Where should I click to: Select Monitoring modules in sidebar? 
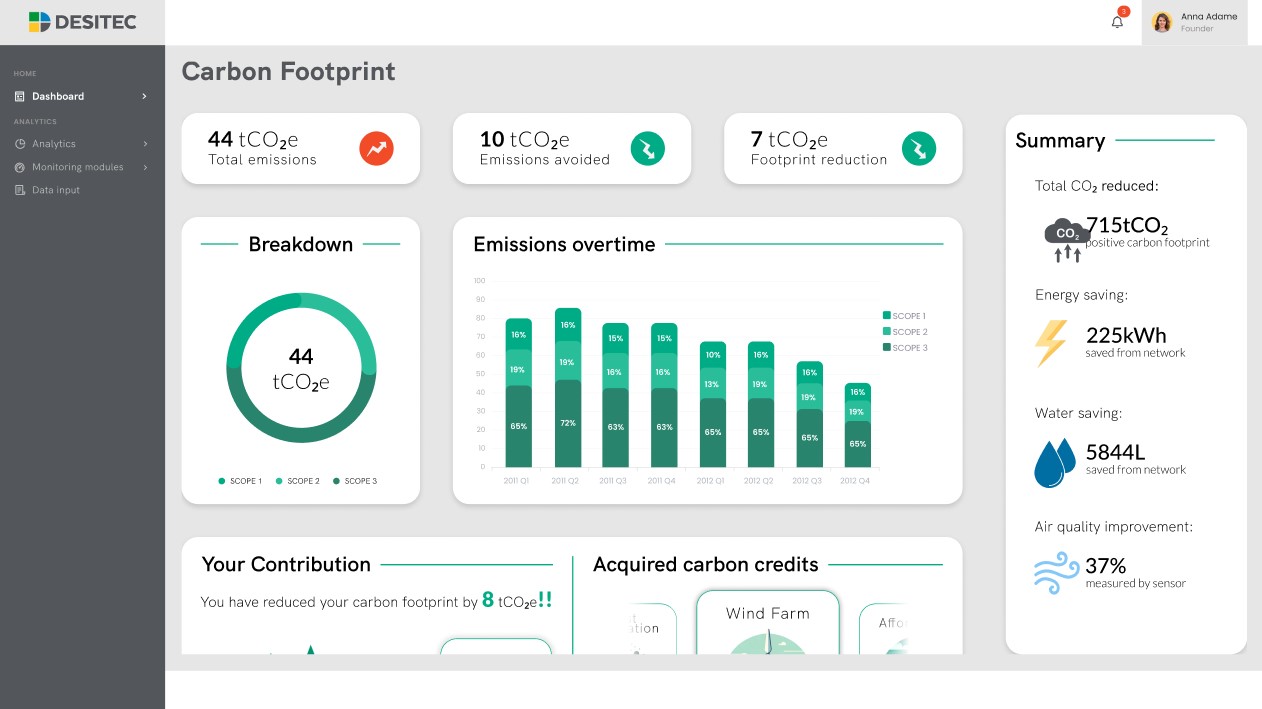click(x=77, y=167)
